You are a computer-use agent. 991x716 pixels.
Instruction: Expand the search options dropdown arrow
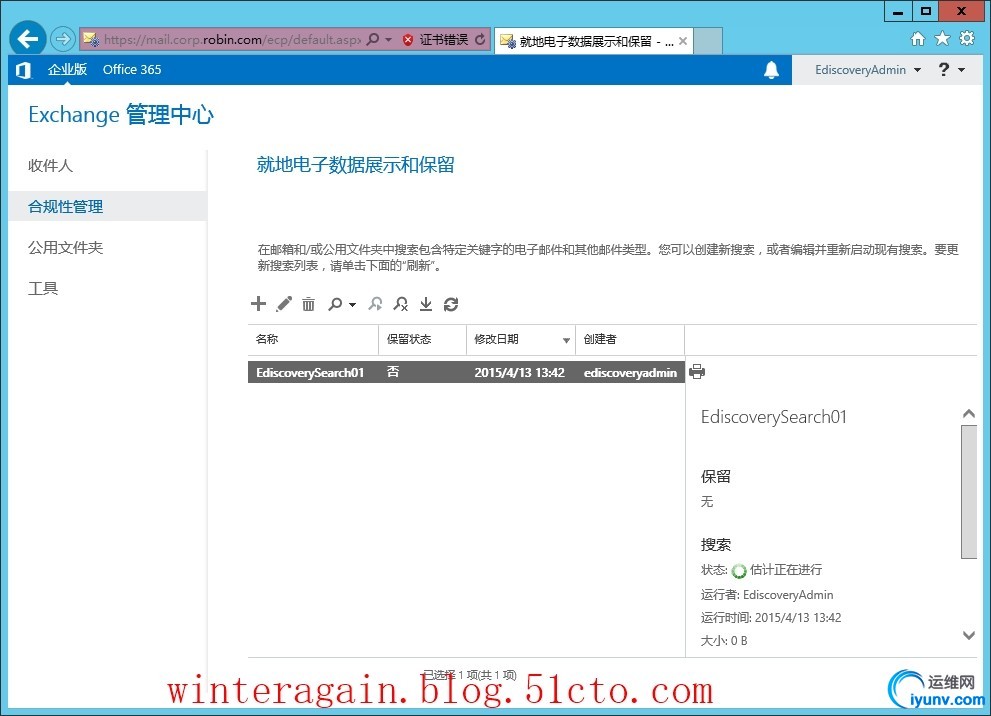pyautogui.click(x=352, y=305)
